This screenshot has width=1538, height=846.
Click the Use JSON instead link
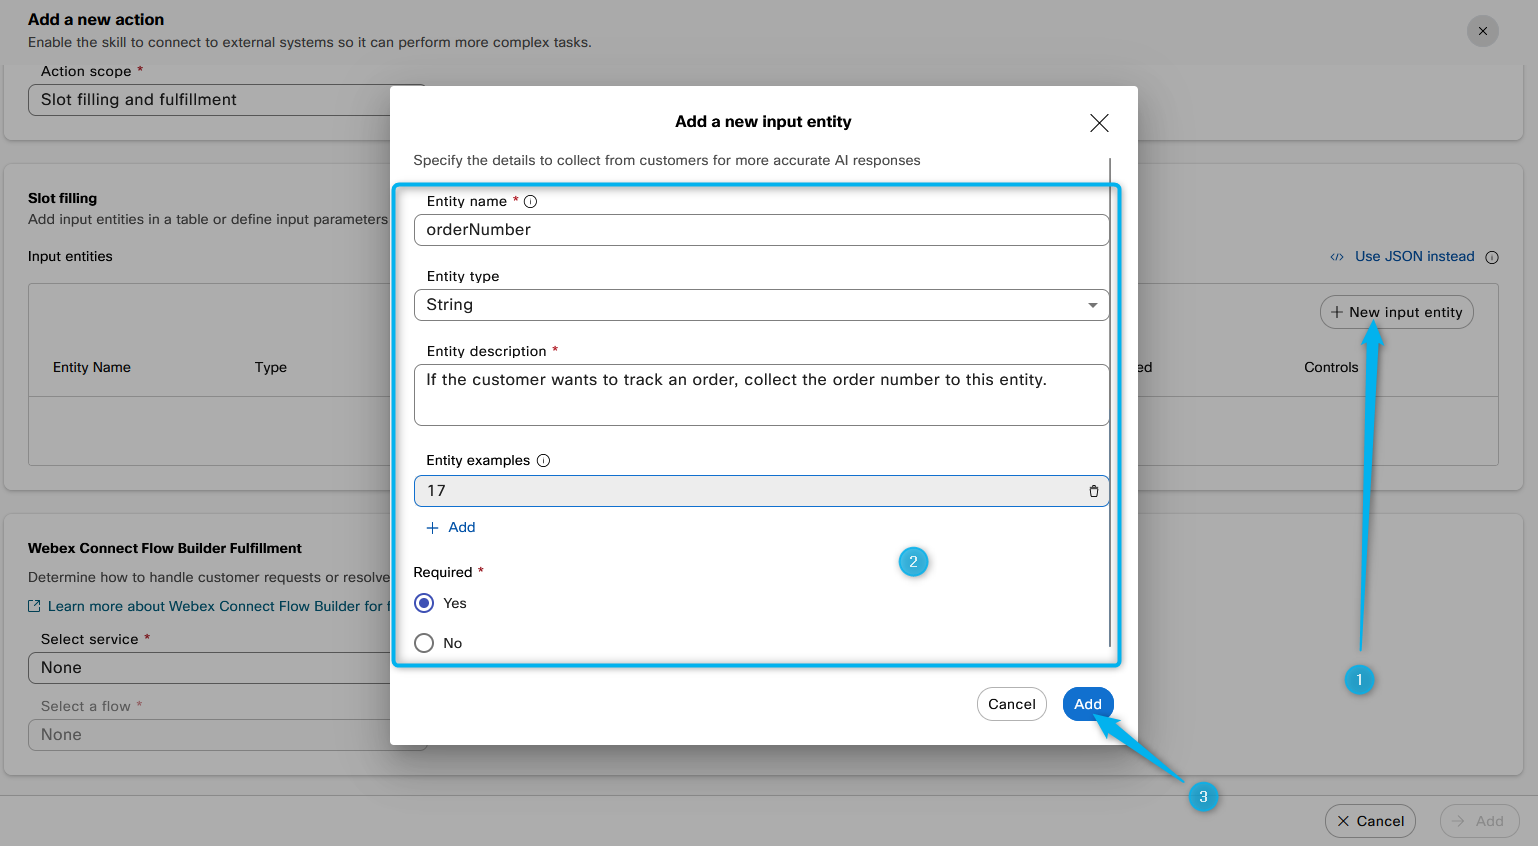coord(1413,257)
